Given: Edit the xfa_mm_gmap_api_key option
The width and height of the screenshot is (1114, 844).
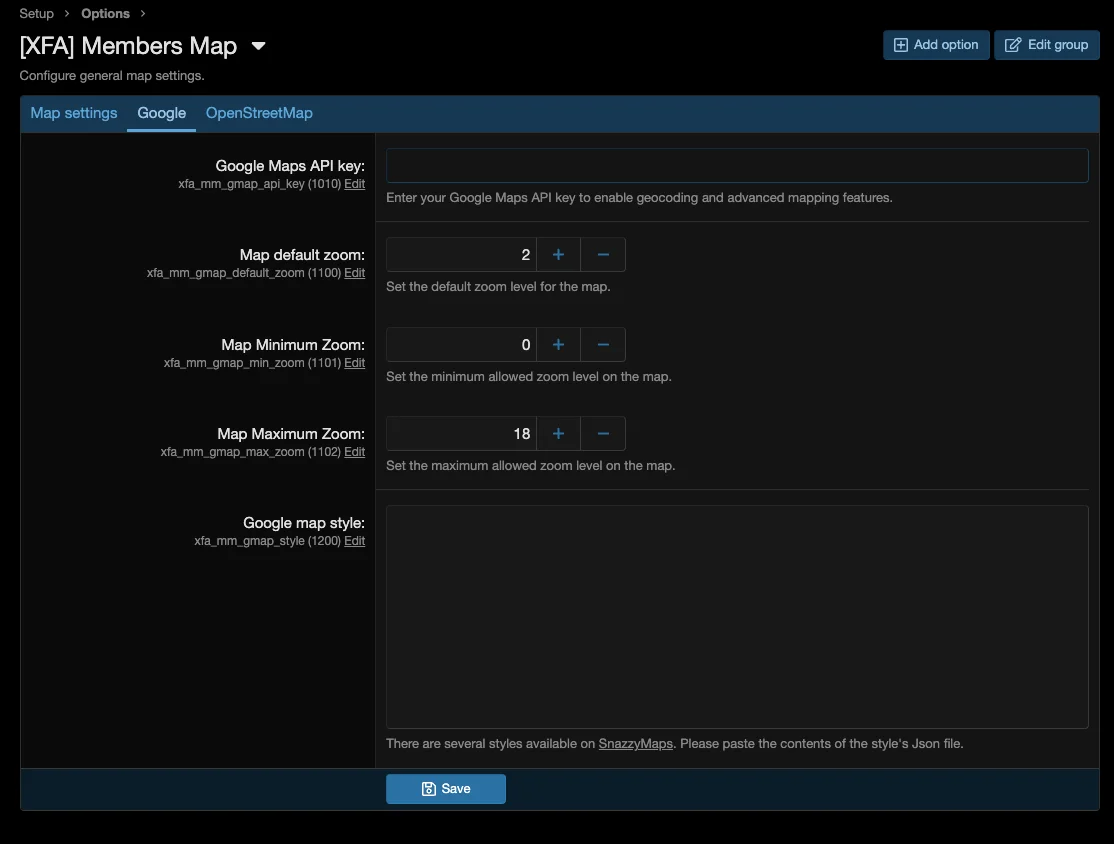Looking at the screenshot, I should coord(355,184).
